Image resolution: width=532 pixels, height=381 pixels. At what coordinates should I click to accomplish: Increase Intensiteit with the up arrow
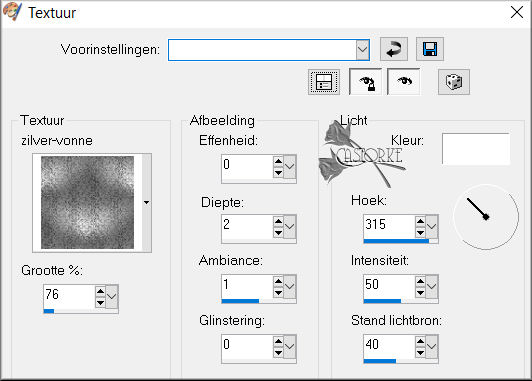420,281
